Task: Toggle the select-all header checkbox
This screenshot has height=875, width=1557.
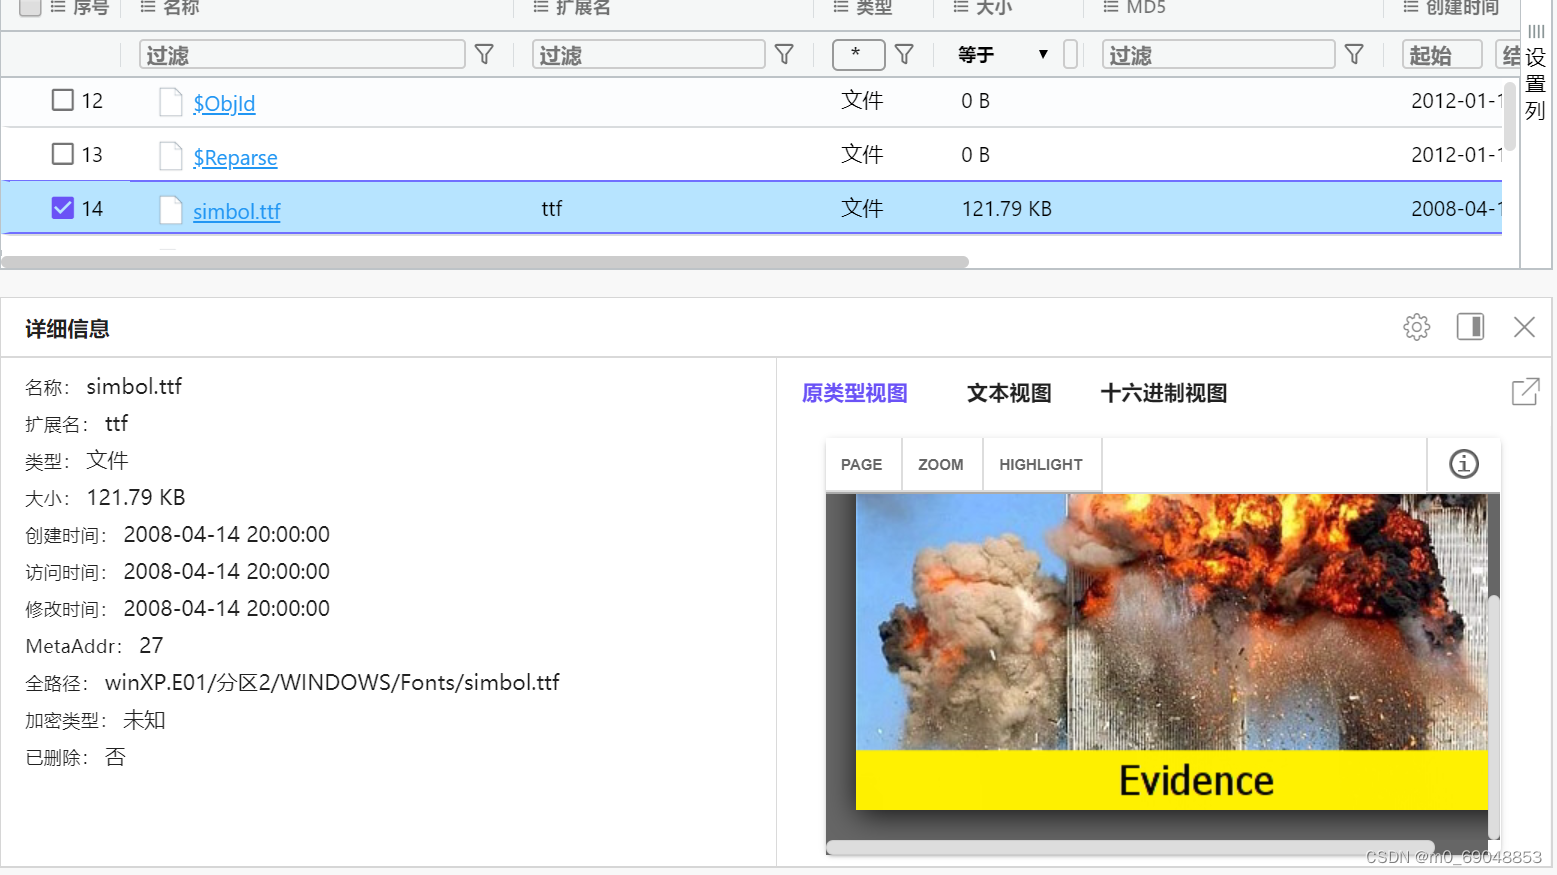Action: pyautogui.click(x=30, y=7)
